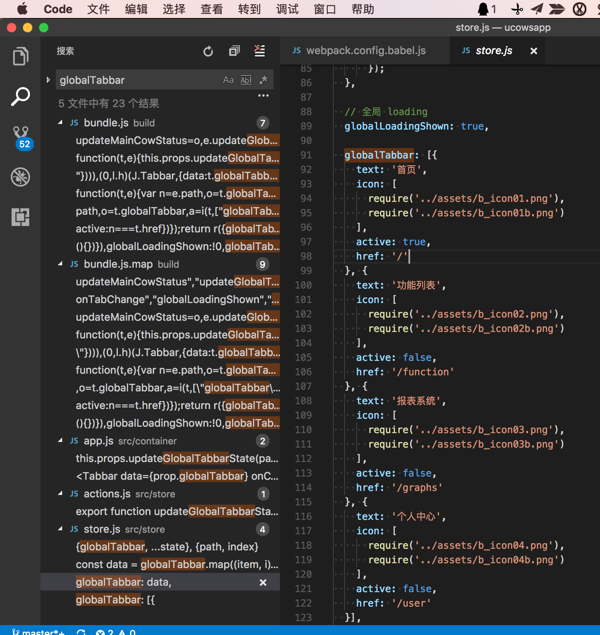The height and width of the screenshot is (635, 600).
Task: Open the Extensions view in activity bar
Action: [x=20, y=216]
